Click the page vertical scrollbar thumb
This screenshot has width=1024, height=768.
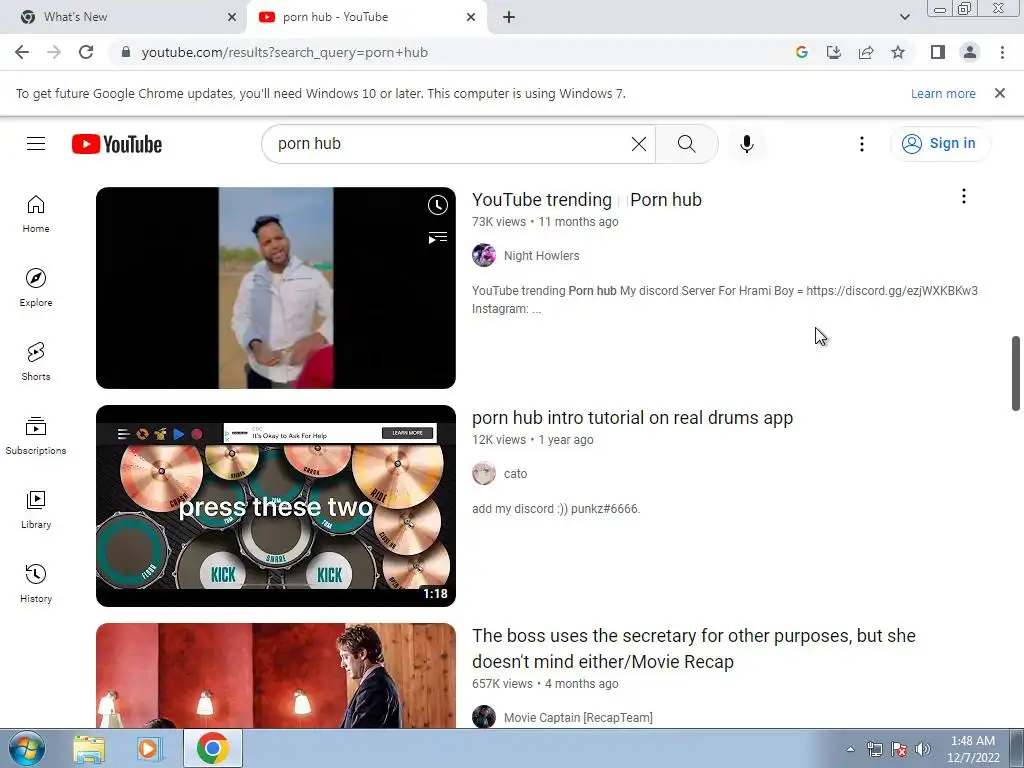[1016, 374]
